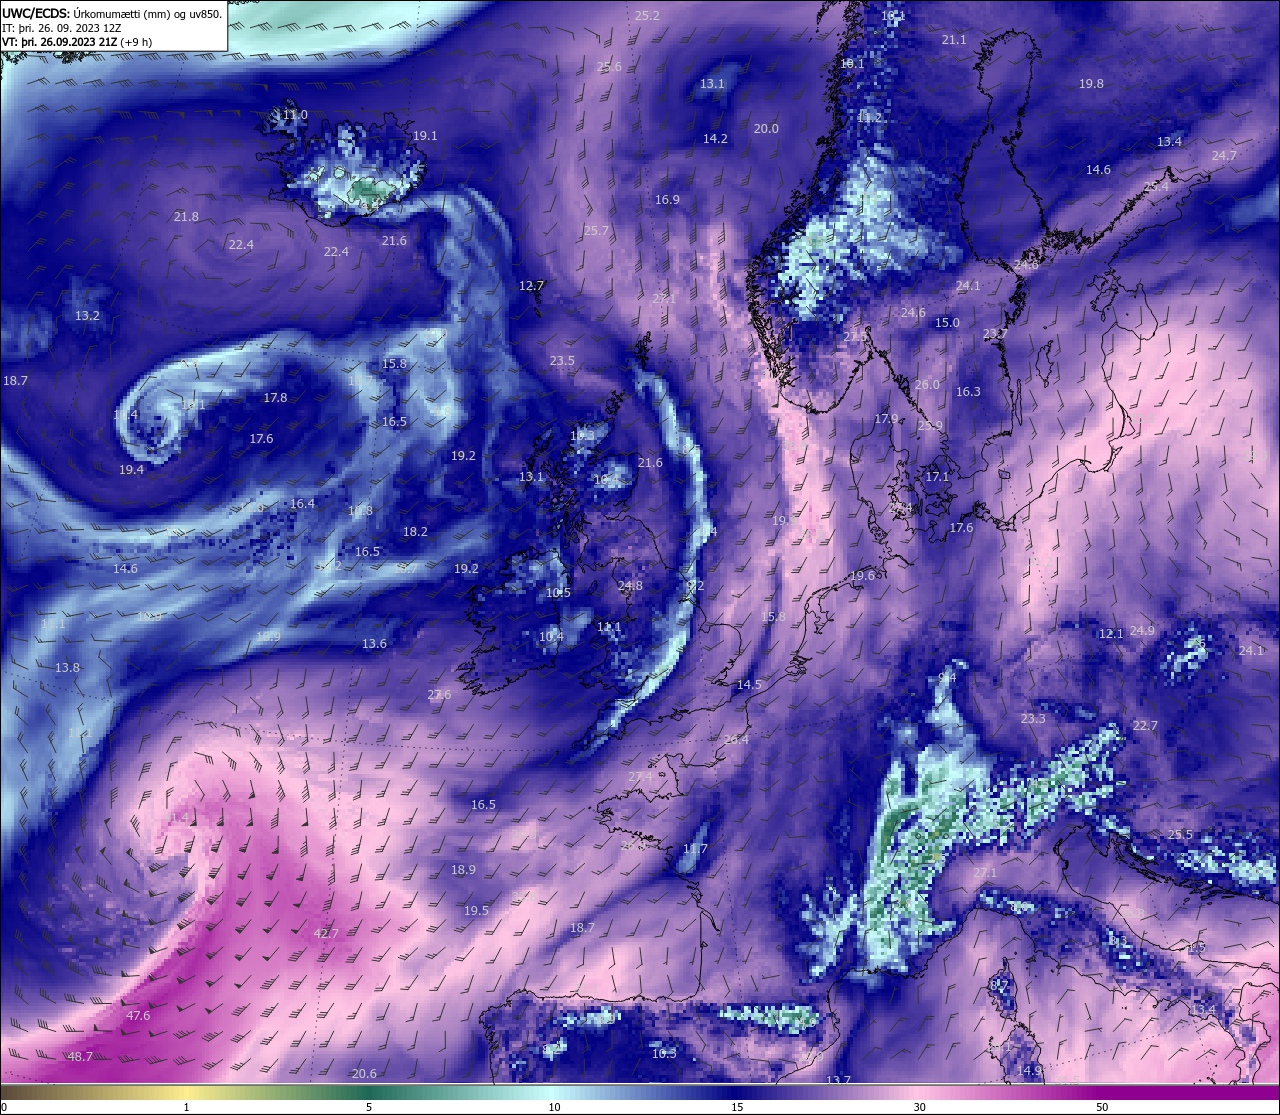Click the 14.5 value on the map

tap(749, 684)
